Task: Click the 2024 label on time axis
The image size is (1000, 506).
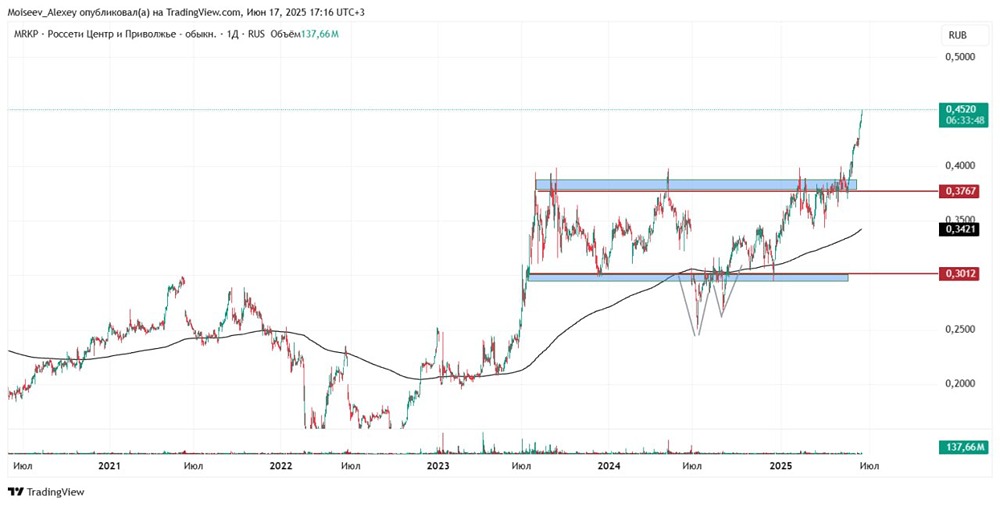Action: [x=608, y=466]
